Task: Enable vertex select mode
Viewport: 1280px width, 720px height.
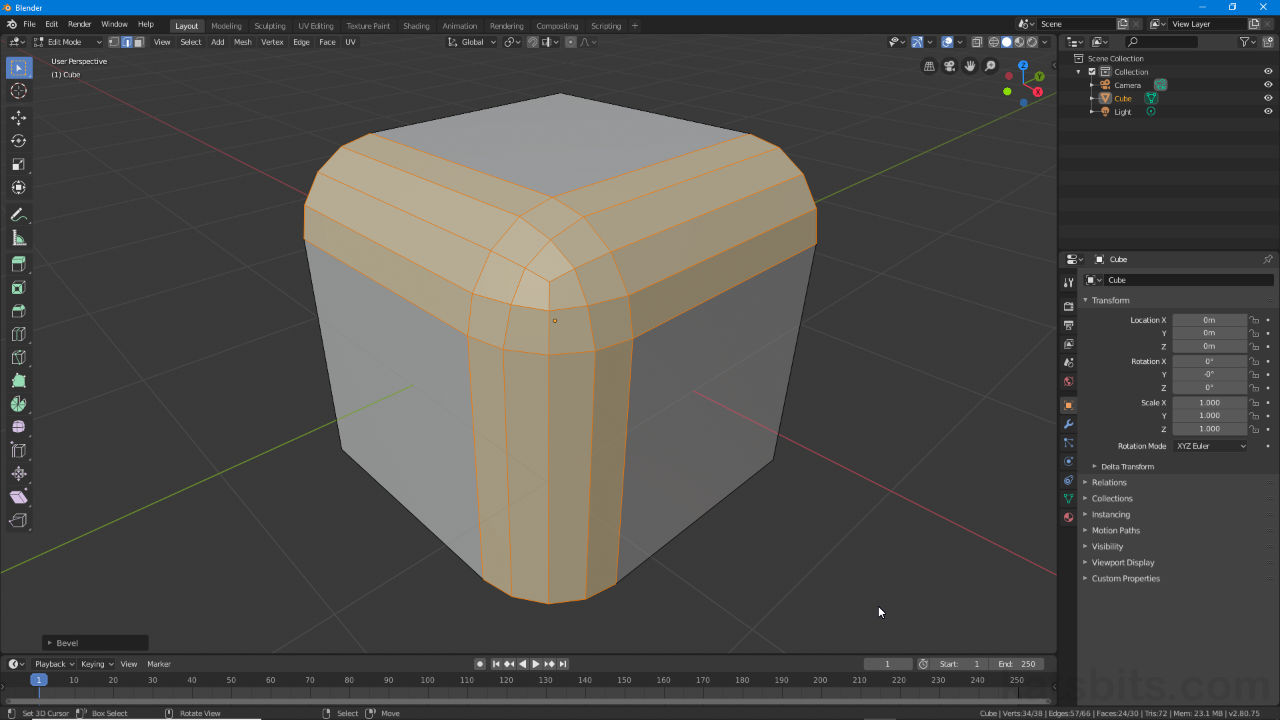Action: 114,42
